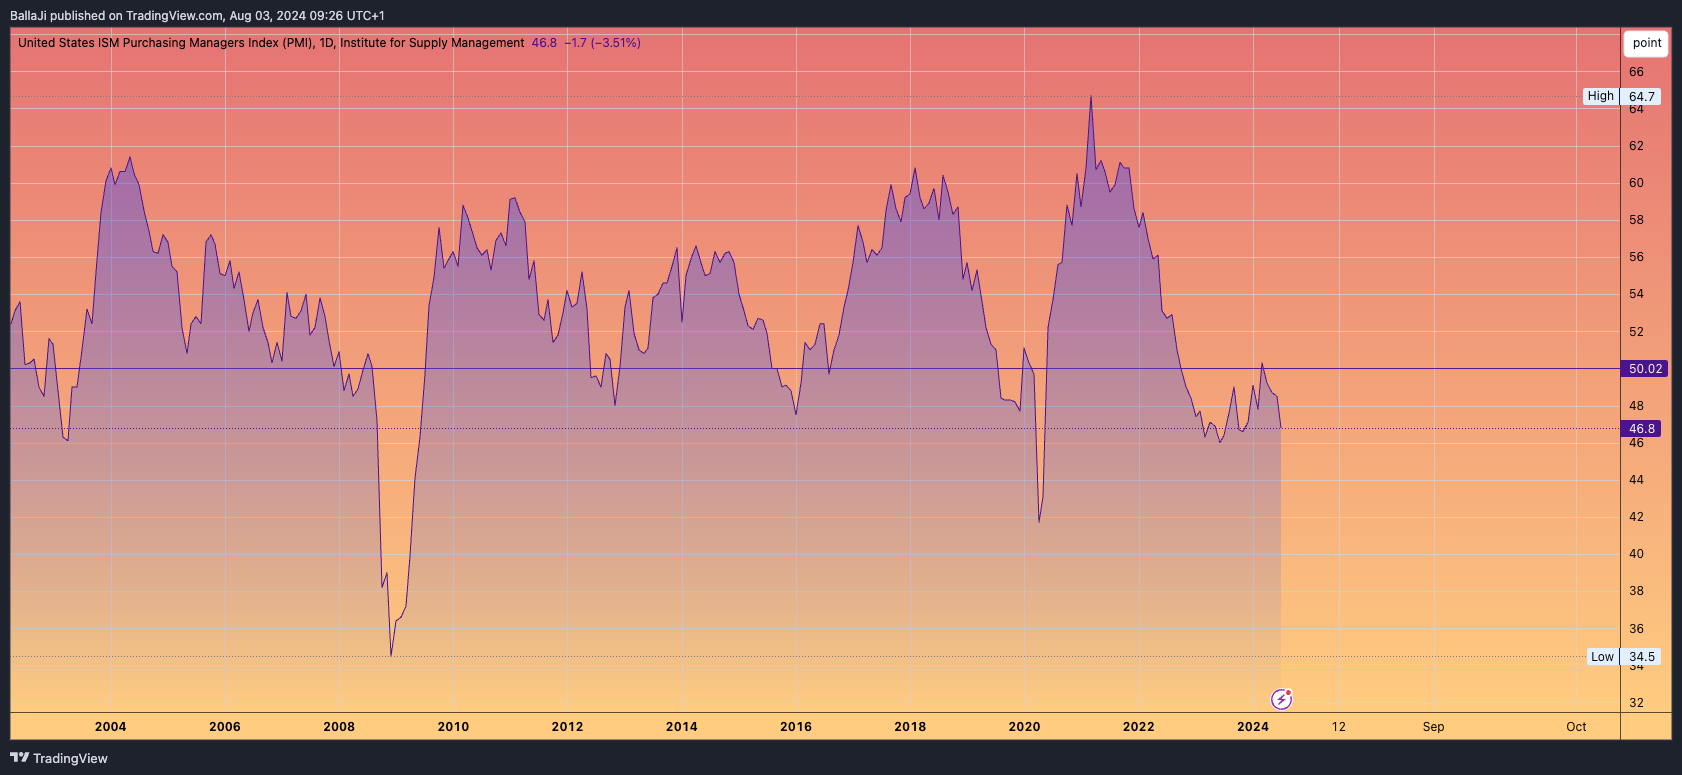Viewport: 1682px width, 775px height.
Task: Click the 'point' scale label box
Action: (1646, 43)
